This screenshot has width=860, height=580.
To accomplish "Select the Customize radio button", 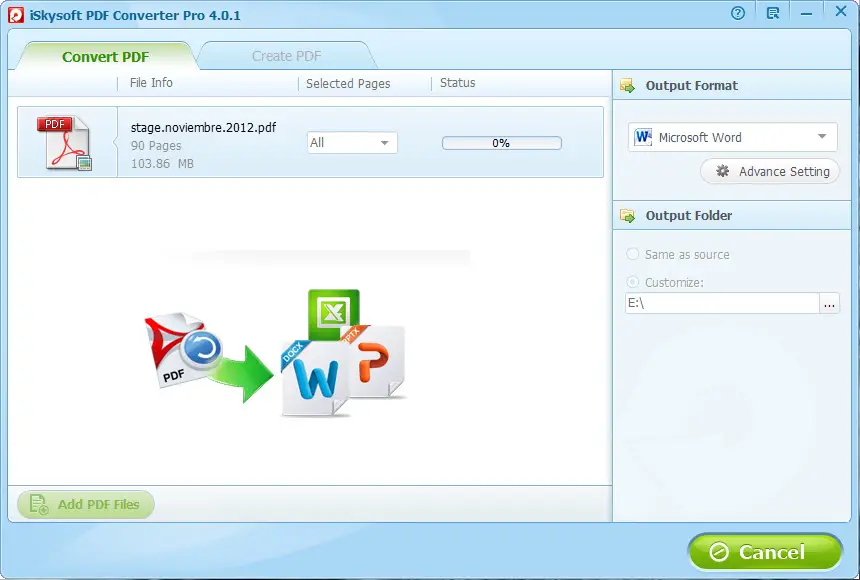I will click(x=632, y=282).
